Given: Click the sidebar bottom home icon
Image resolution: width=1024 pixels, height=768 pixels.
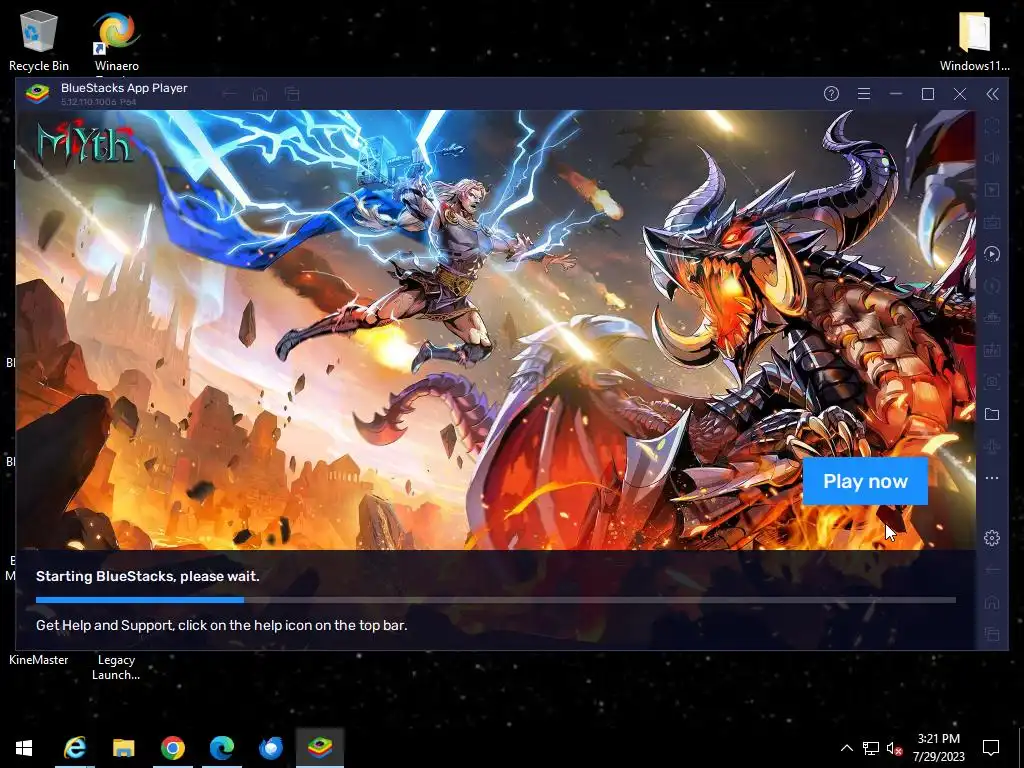Looking at the screenshot, I should click(991, 601).
